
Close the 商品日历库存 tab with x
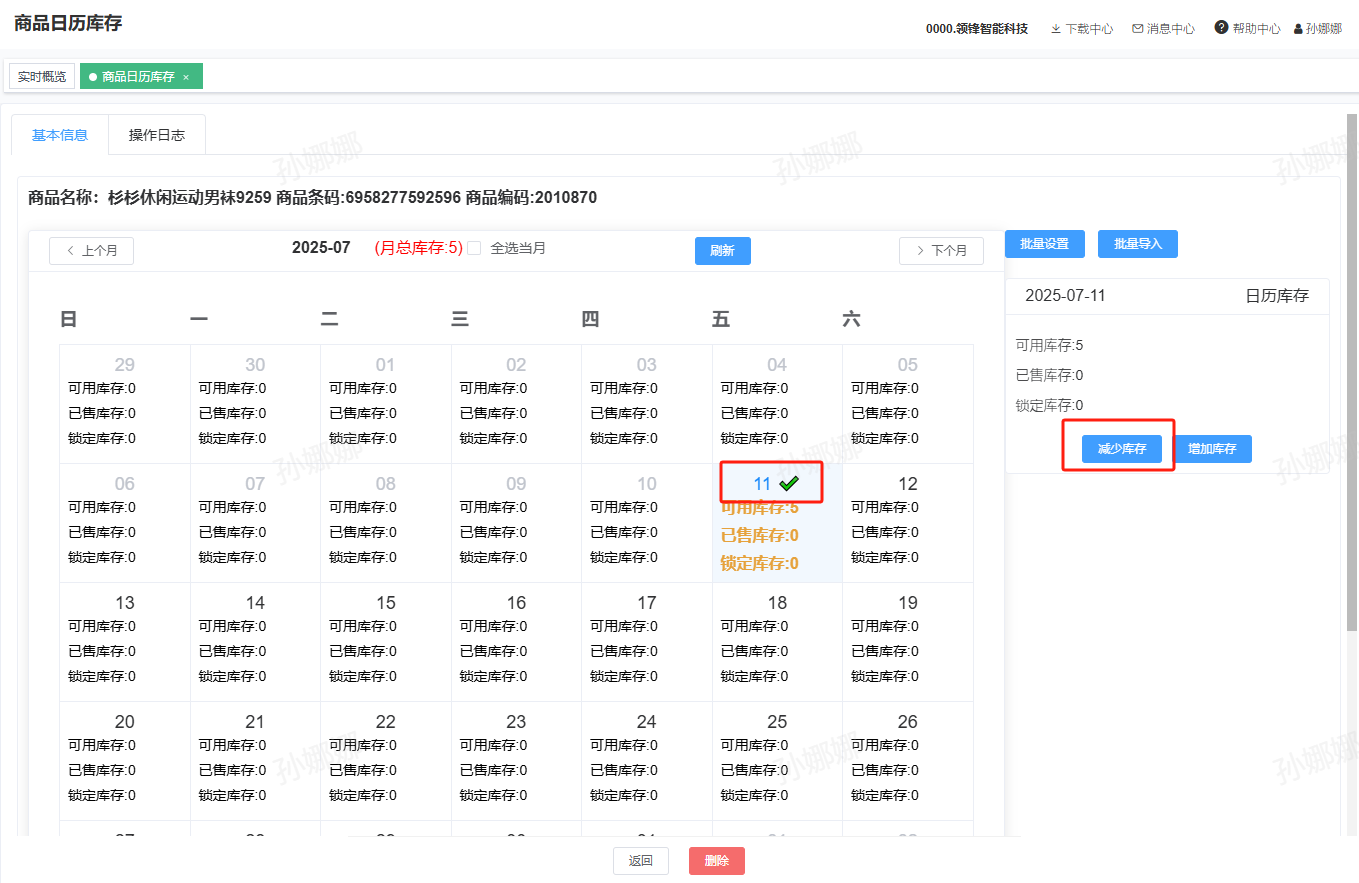coord(186,77)
